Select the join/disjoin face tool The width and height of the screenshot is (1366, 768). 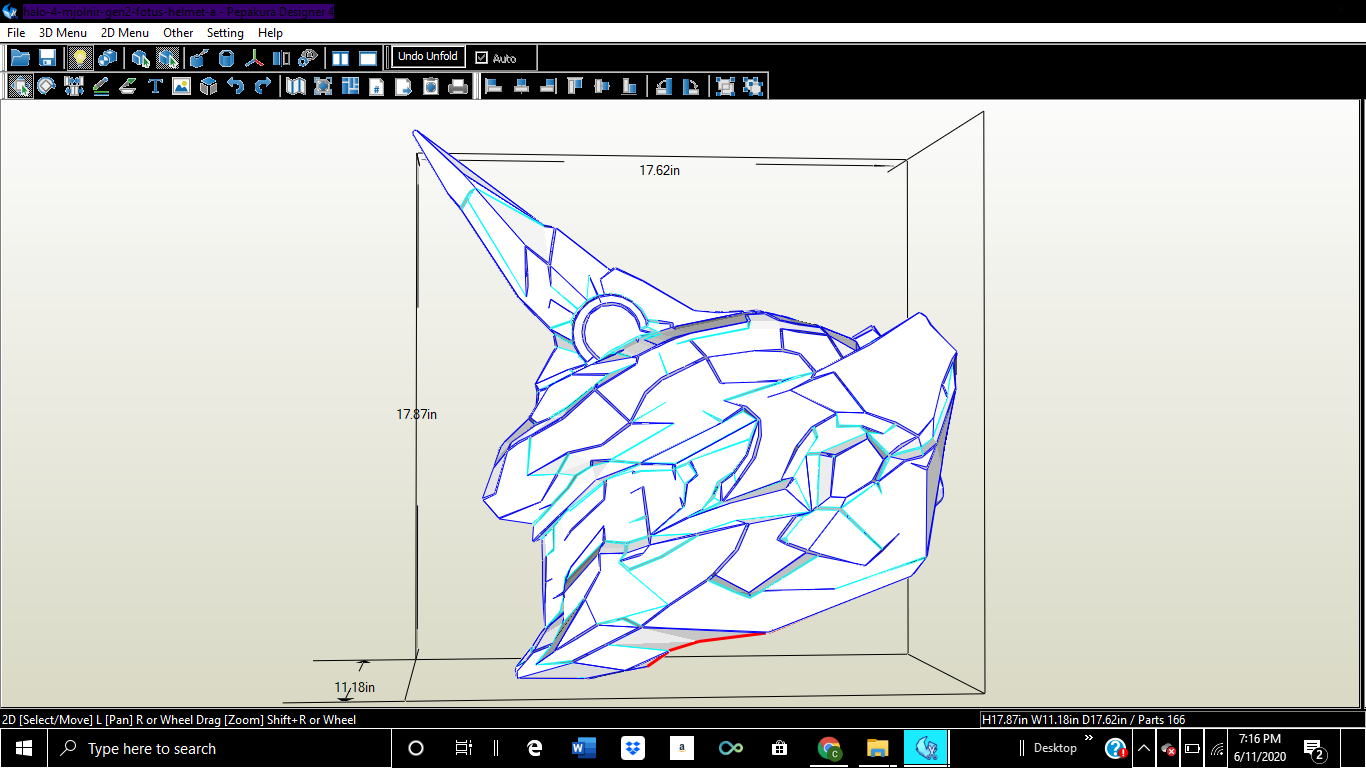(x=74, y=86)
